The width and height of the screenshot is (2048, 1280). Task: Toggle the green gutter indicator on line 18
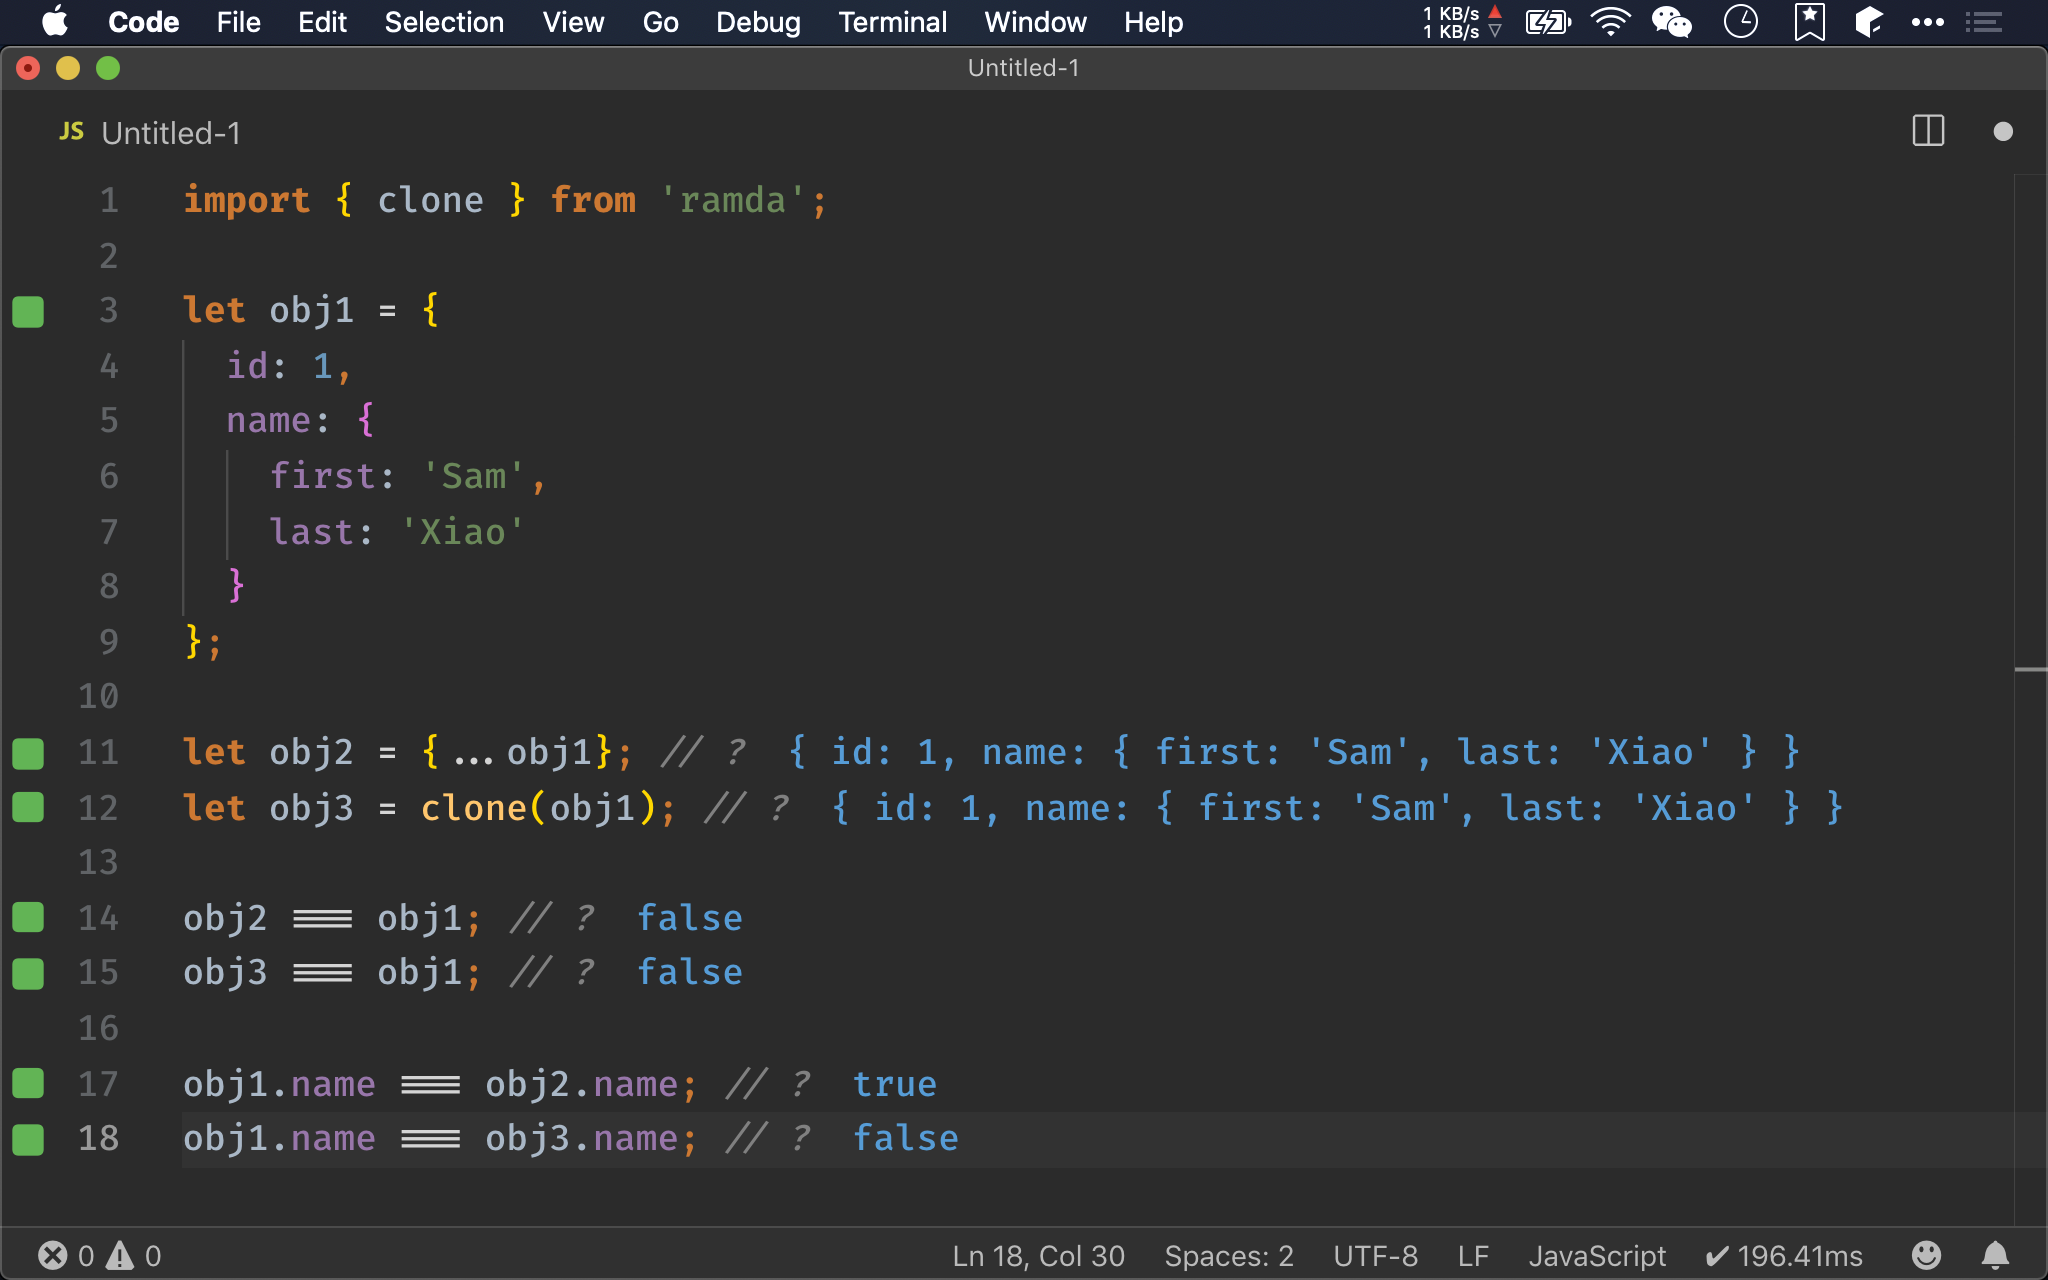(x=28, y=1139)
